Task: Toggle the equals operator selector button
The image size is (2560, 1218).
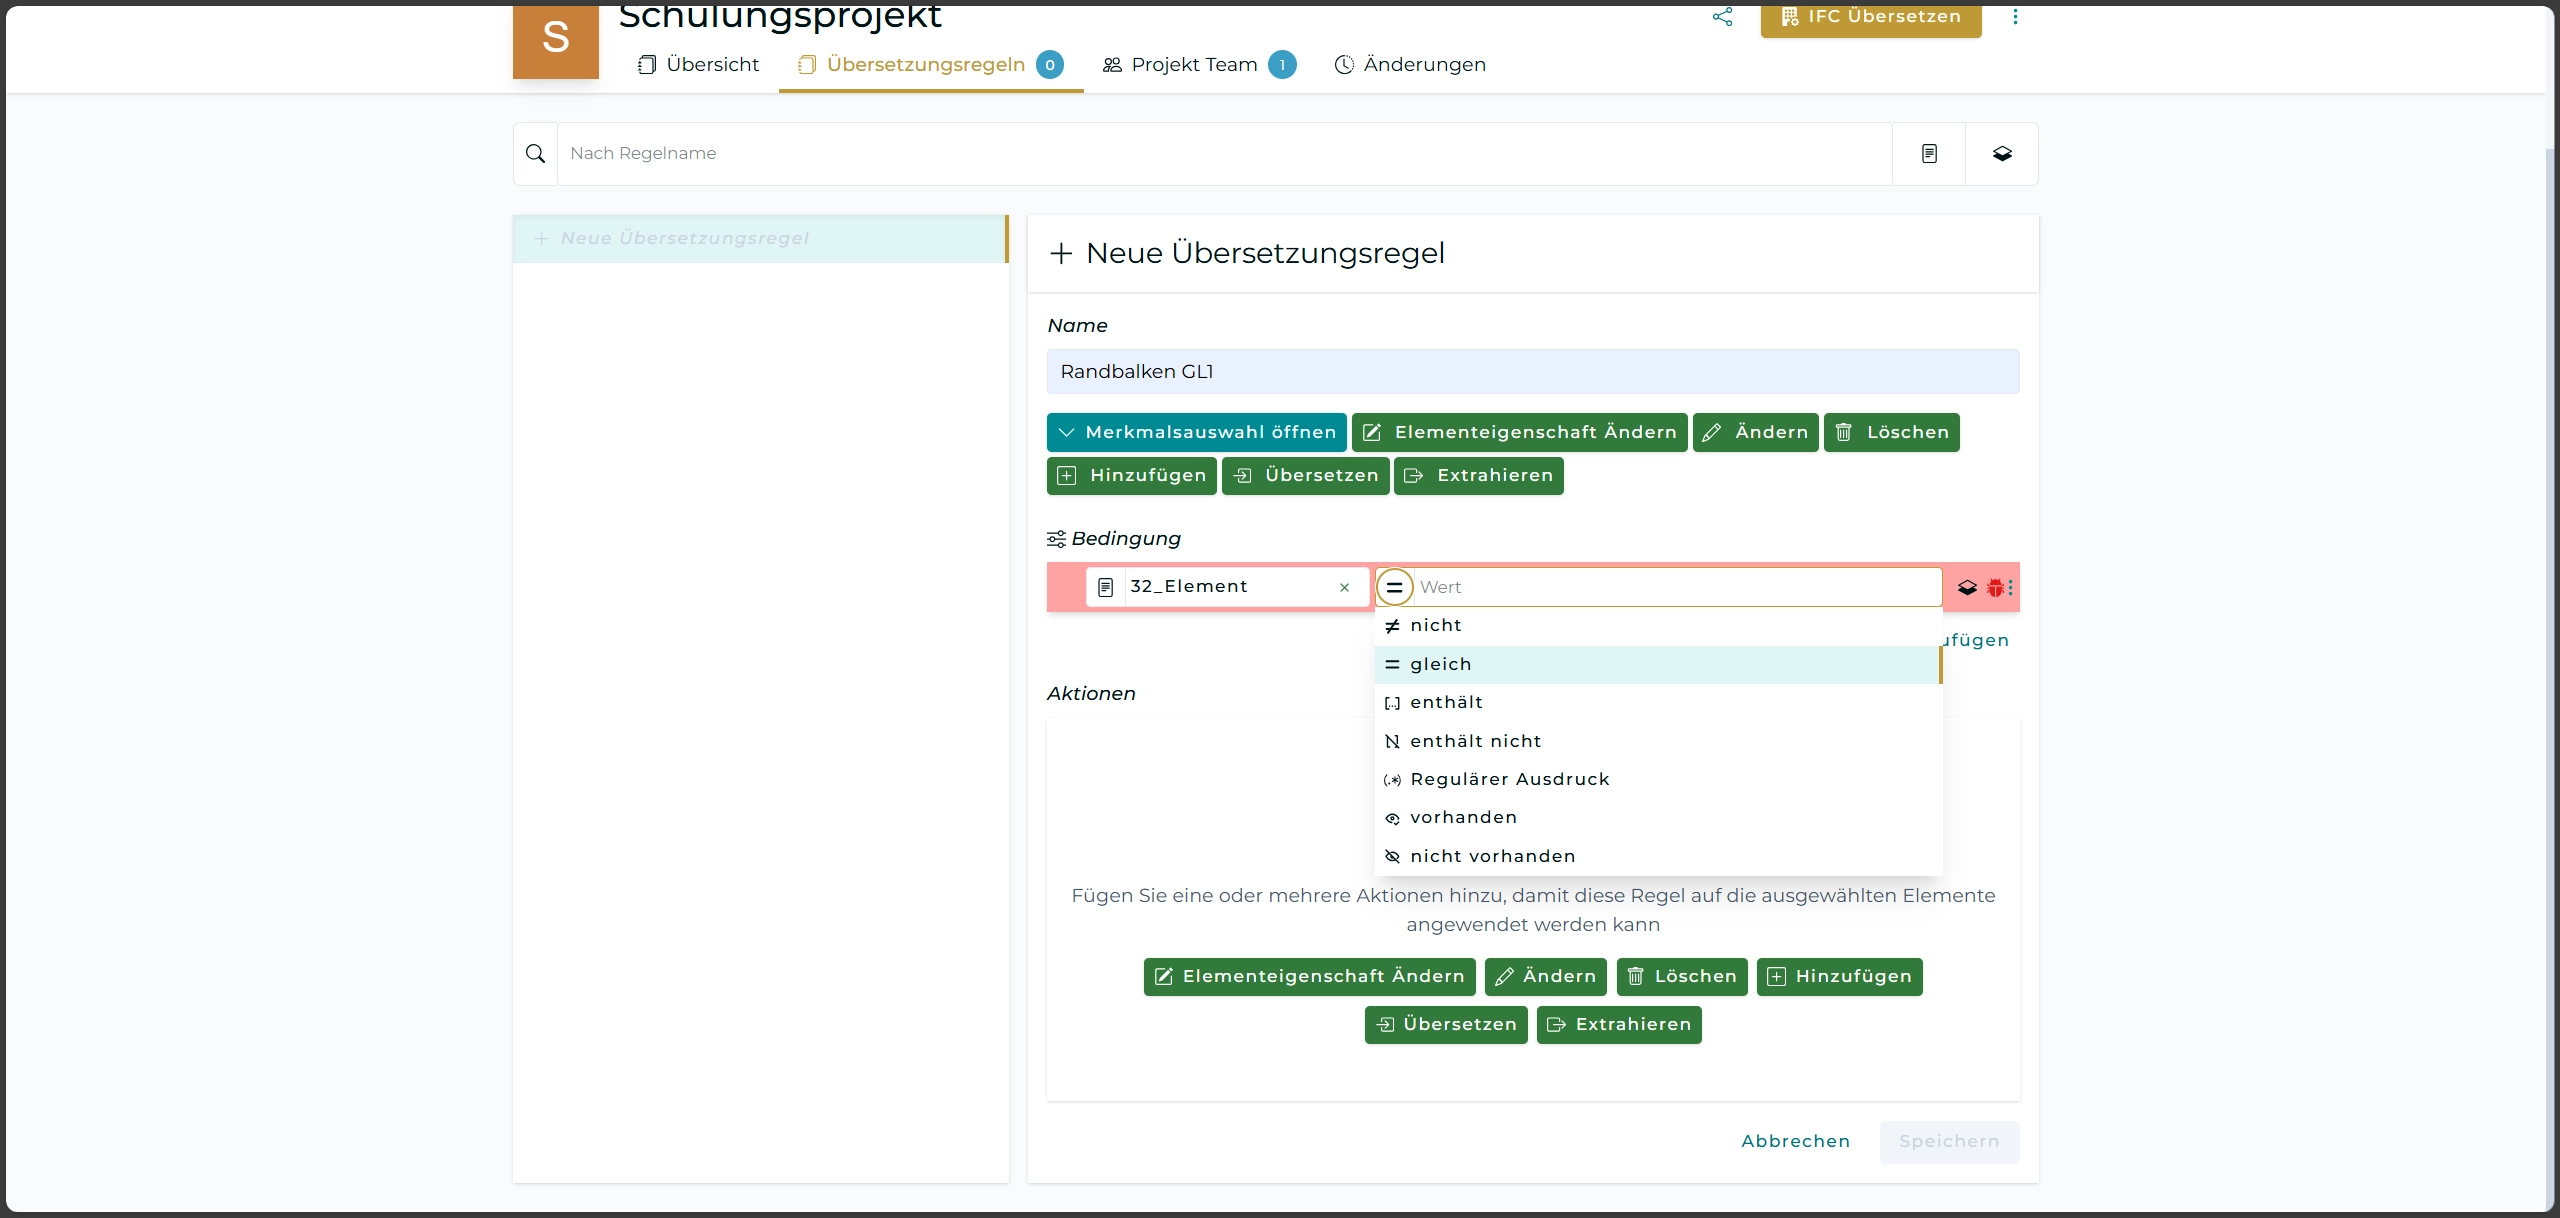Action: [x=1394, y=587]
